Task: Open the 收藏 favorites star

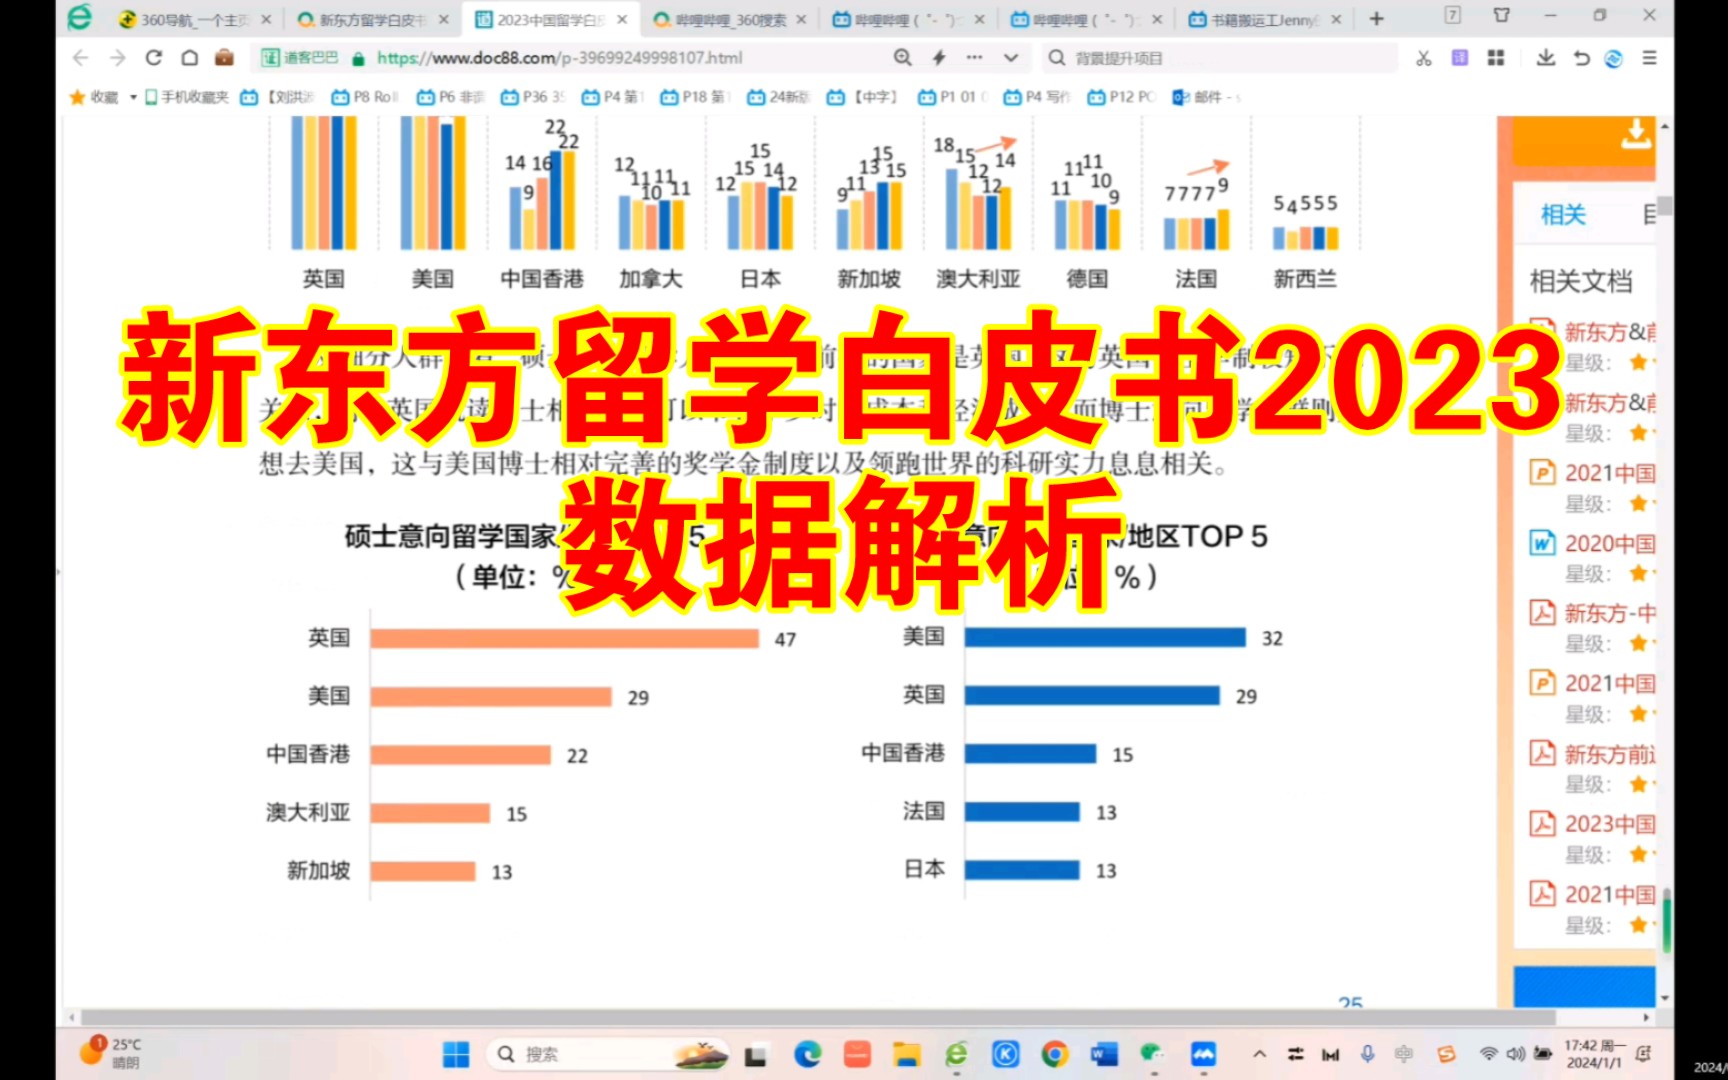Action: (x=77, y=97)
